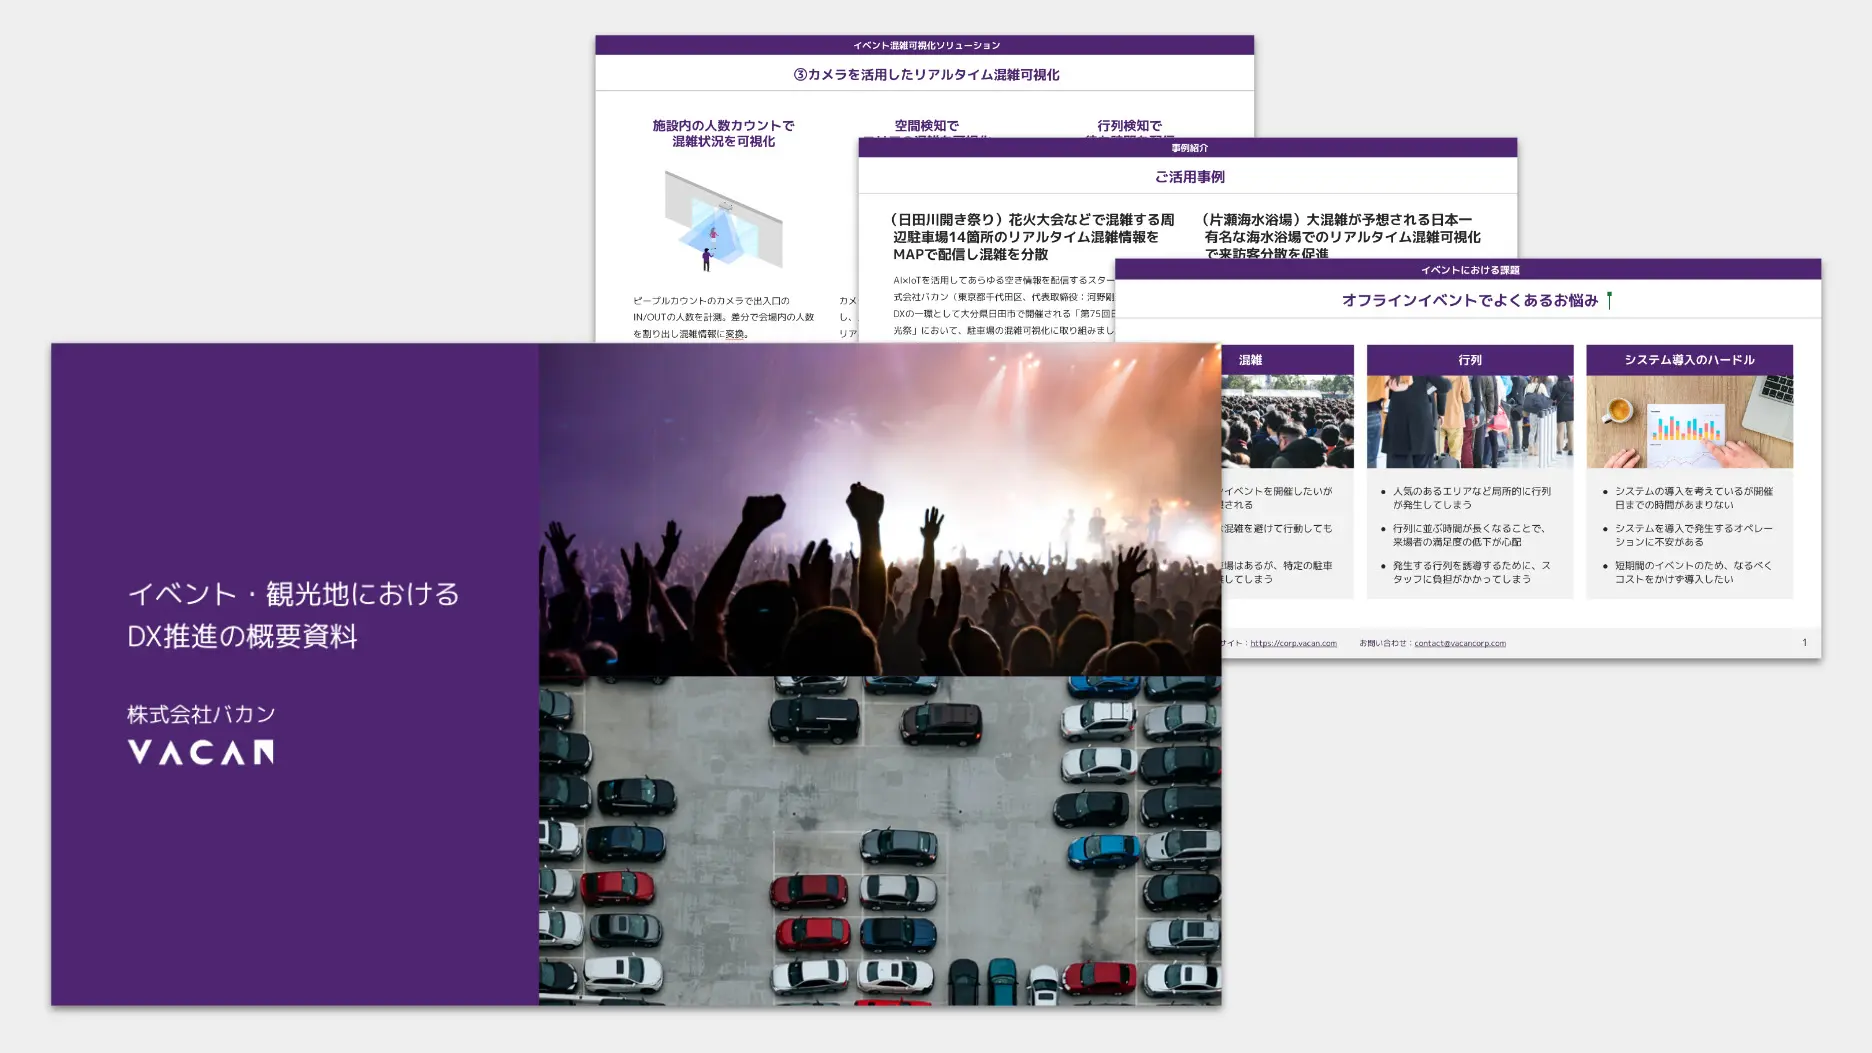
Task: Click the queue of people photo
Action: (1469, 421)
